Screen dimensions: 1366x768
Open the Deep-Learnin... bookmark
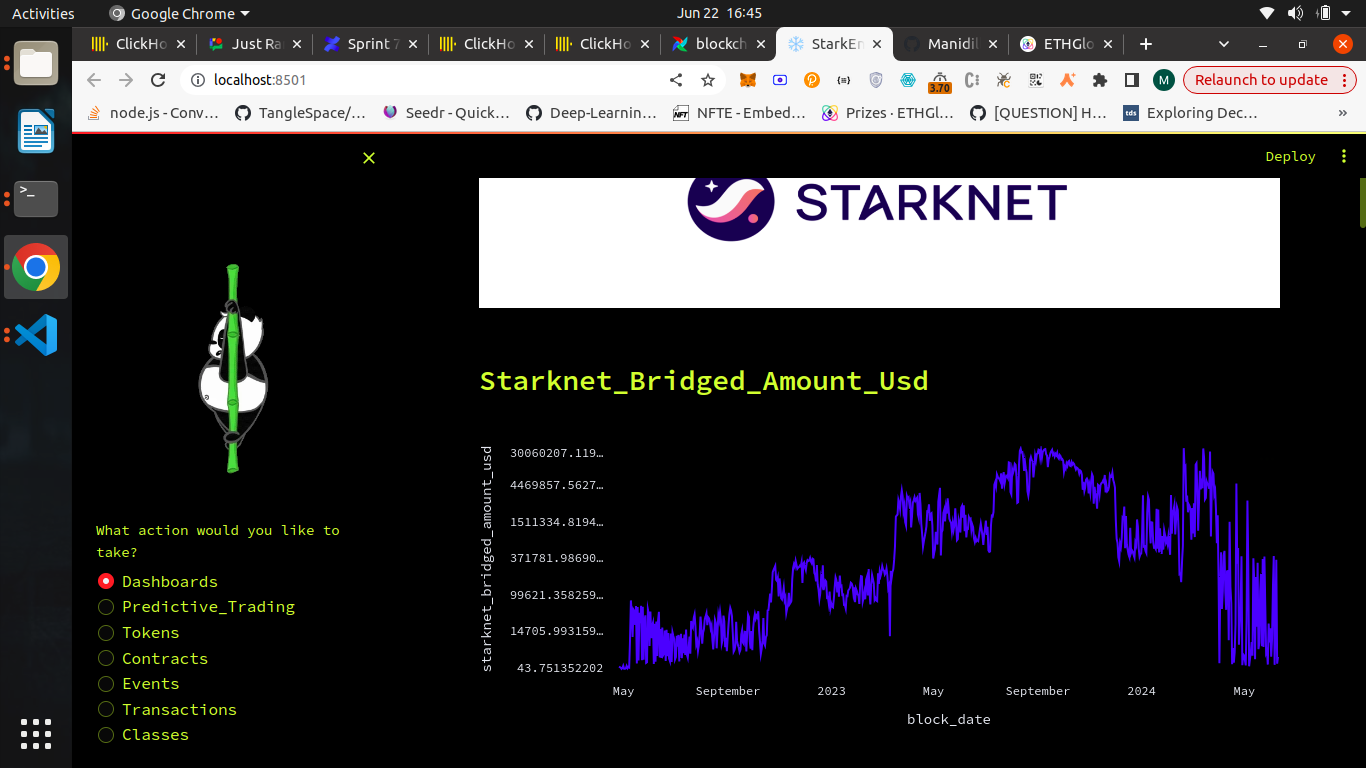592,113
